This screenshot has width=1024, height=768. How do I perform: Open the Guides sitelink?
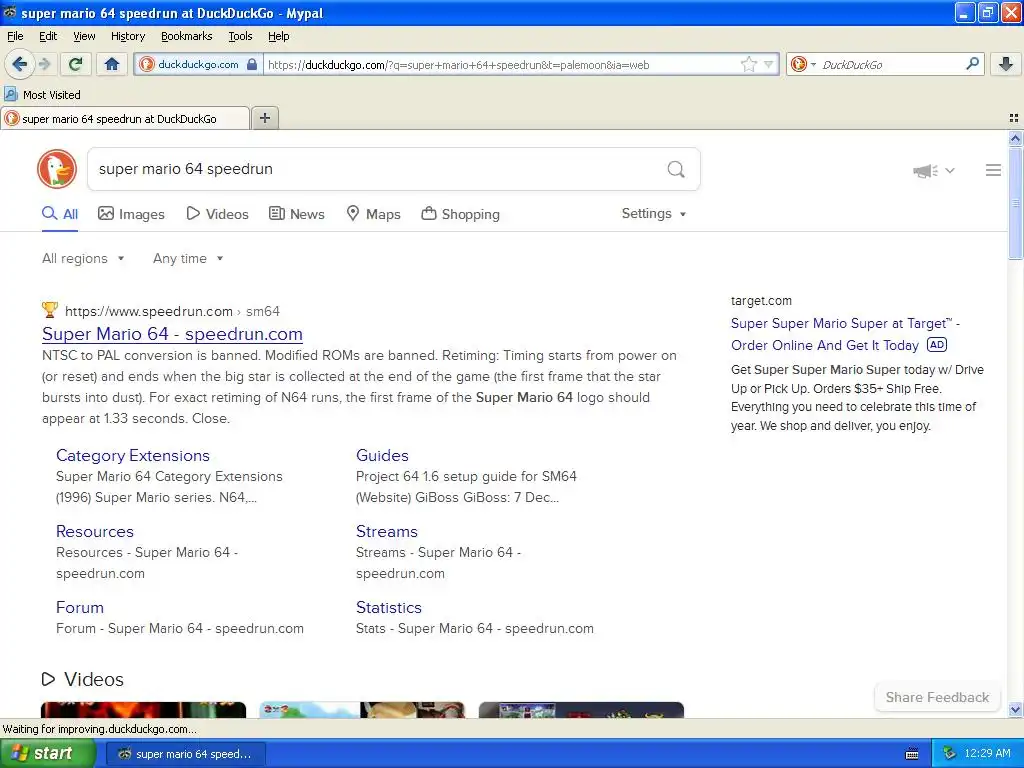(x=382, y=455)
